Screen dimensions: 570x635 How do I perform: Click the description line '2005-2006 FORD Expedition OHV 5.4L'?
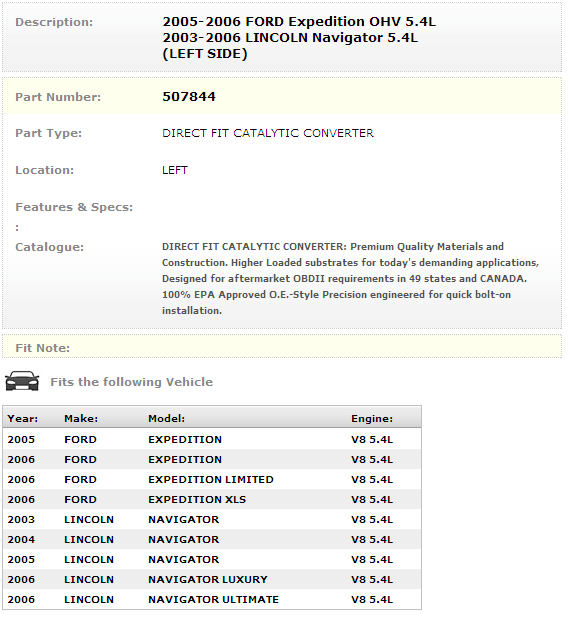click(x=299, y=21)
